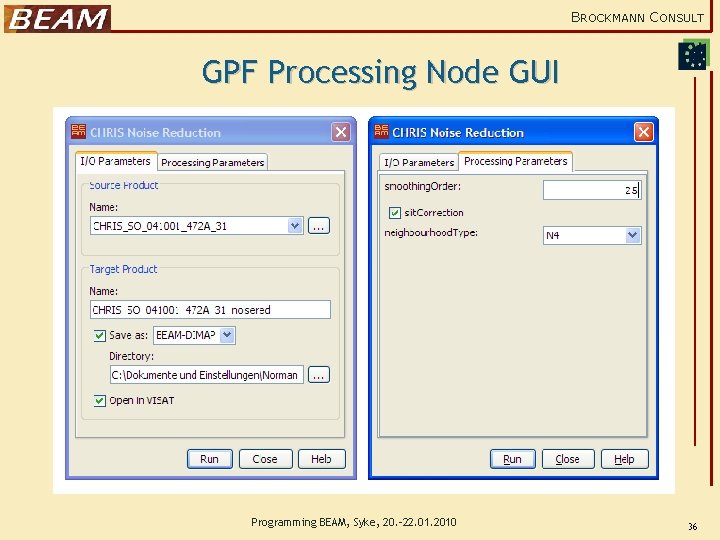Image resolution: width=720 pixels, height=540 pixels.
Task: Click the BEAM logo in the slide header
Action: [x=57, y=18]
